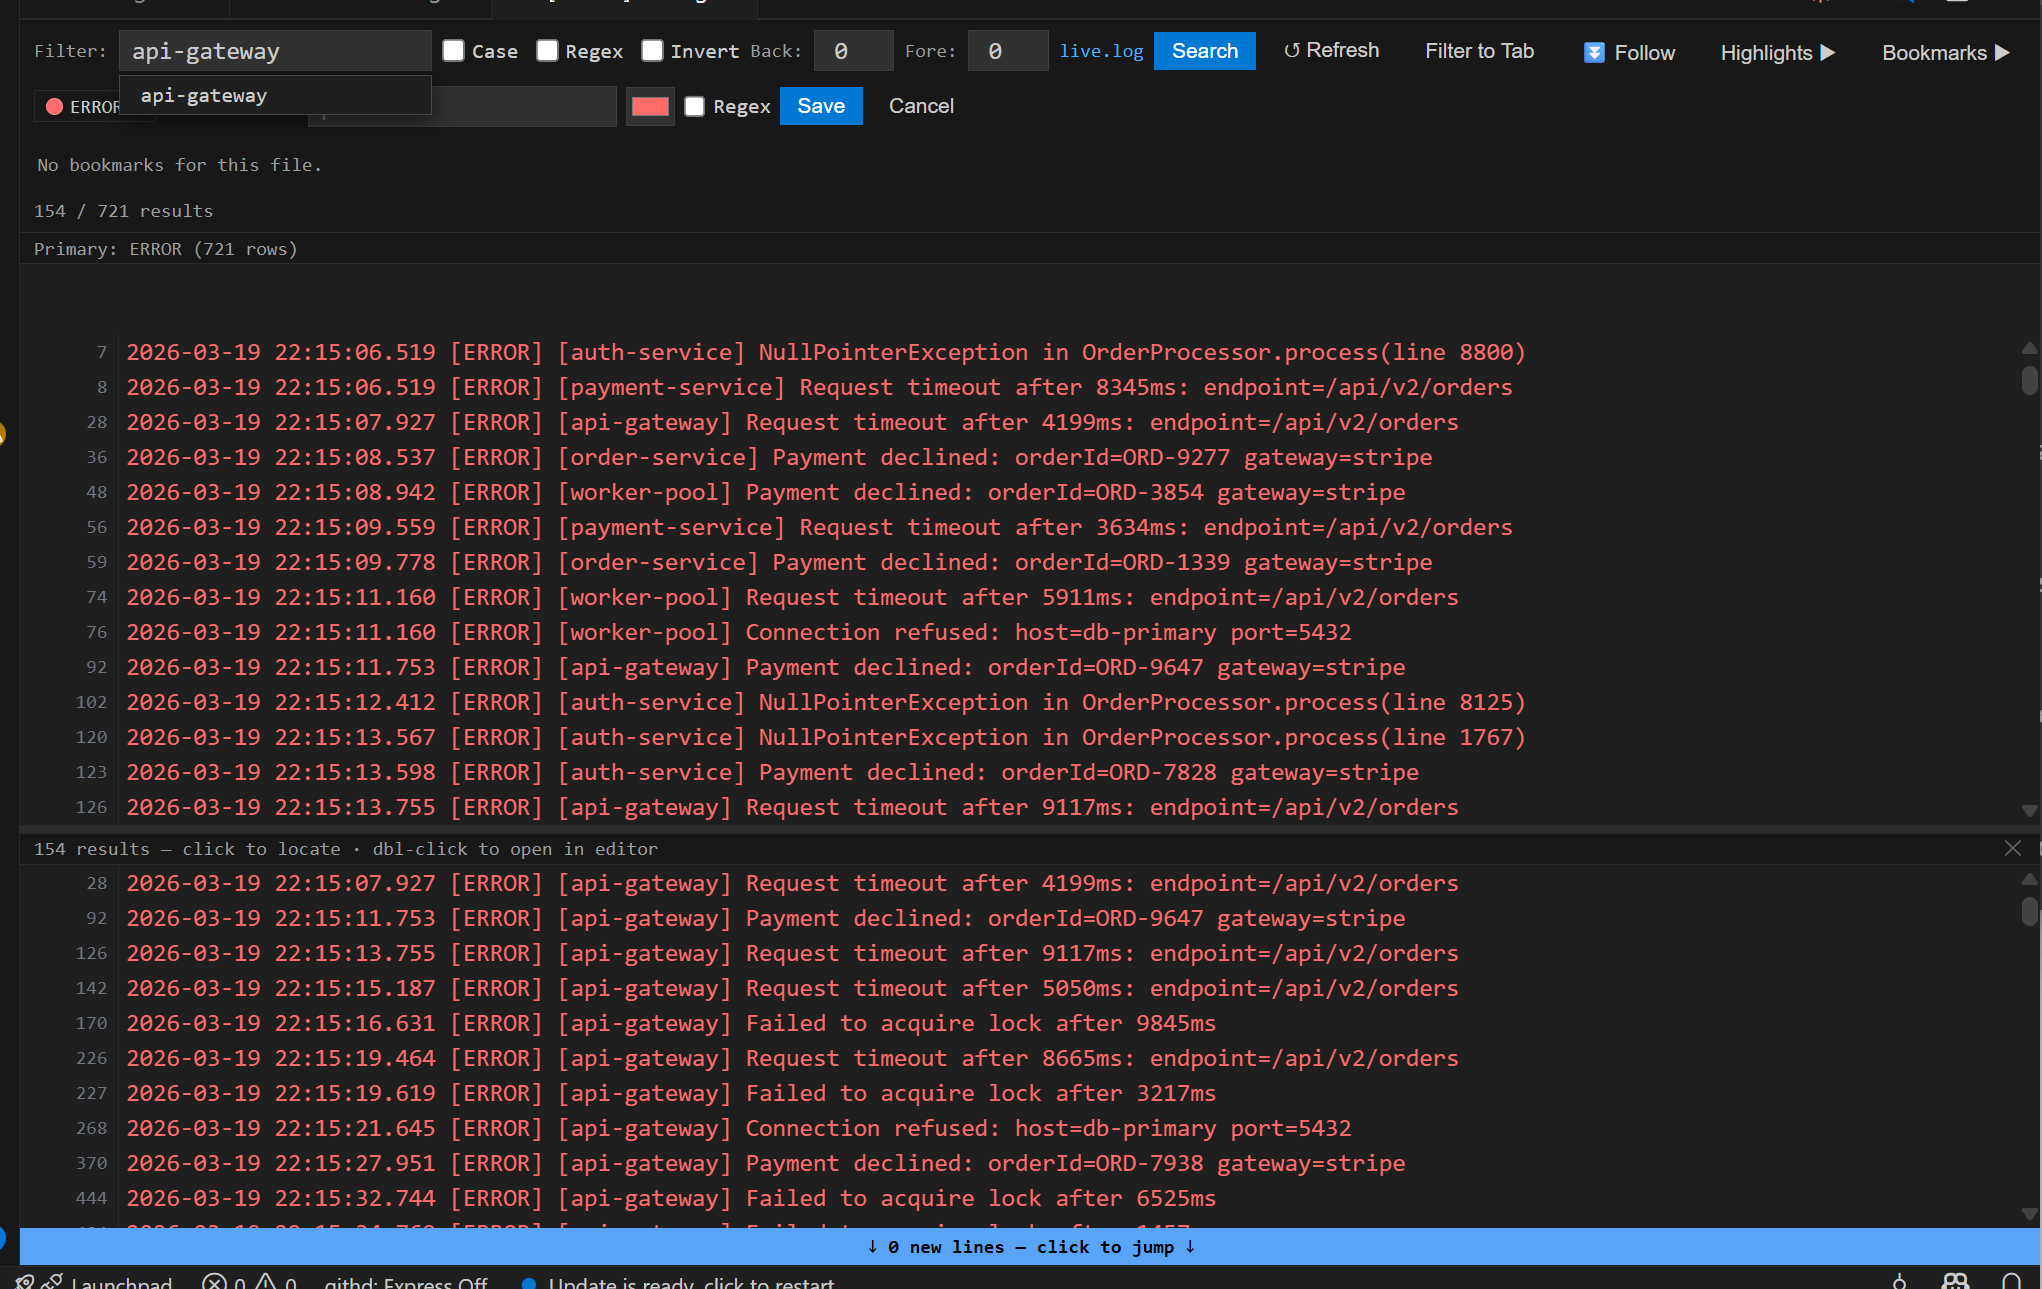Select line 36 order-service ORD-9277 row
2042x1289 pixels.
pos(1020,457)
